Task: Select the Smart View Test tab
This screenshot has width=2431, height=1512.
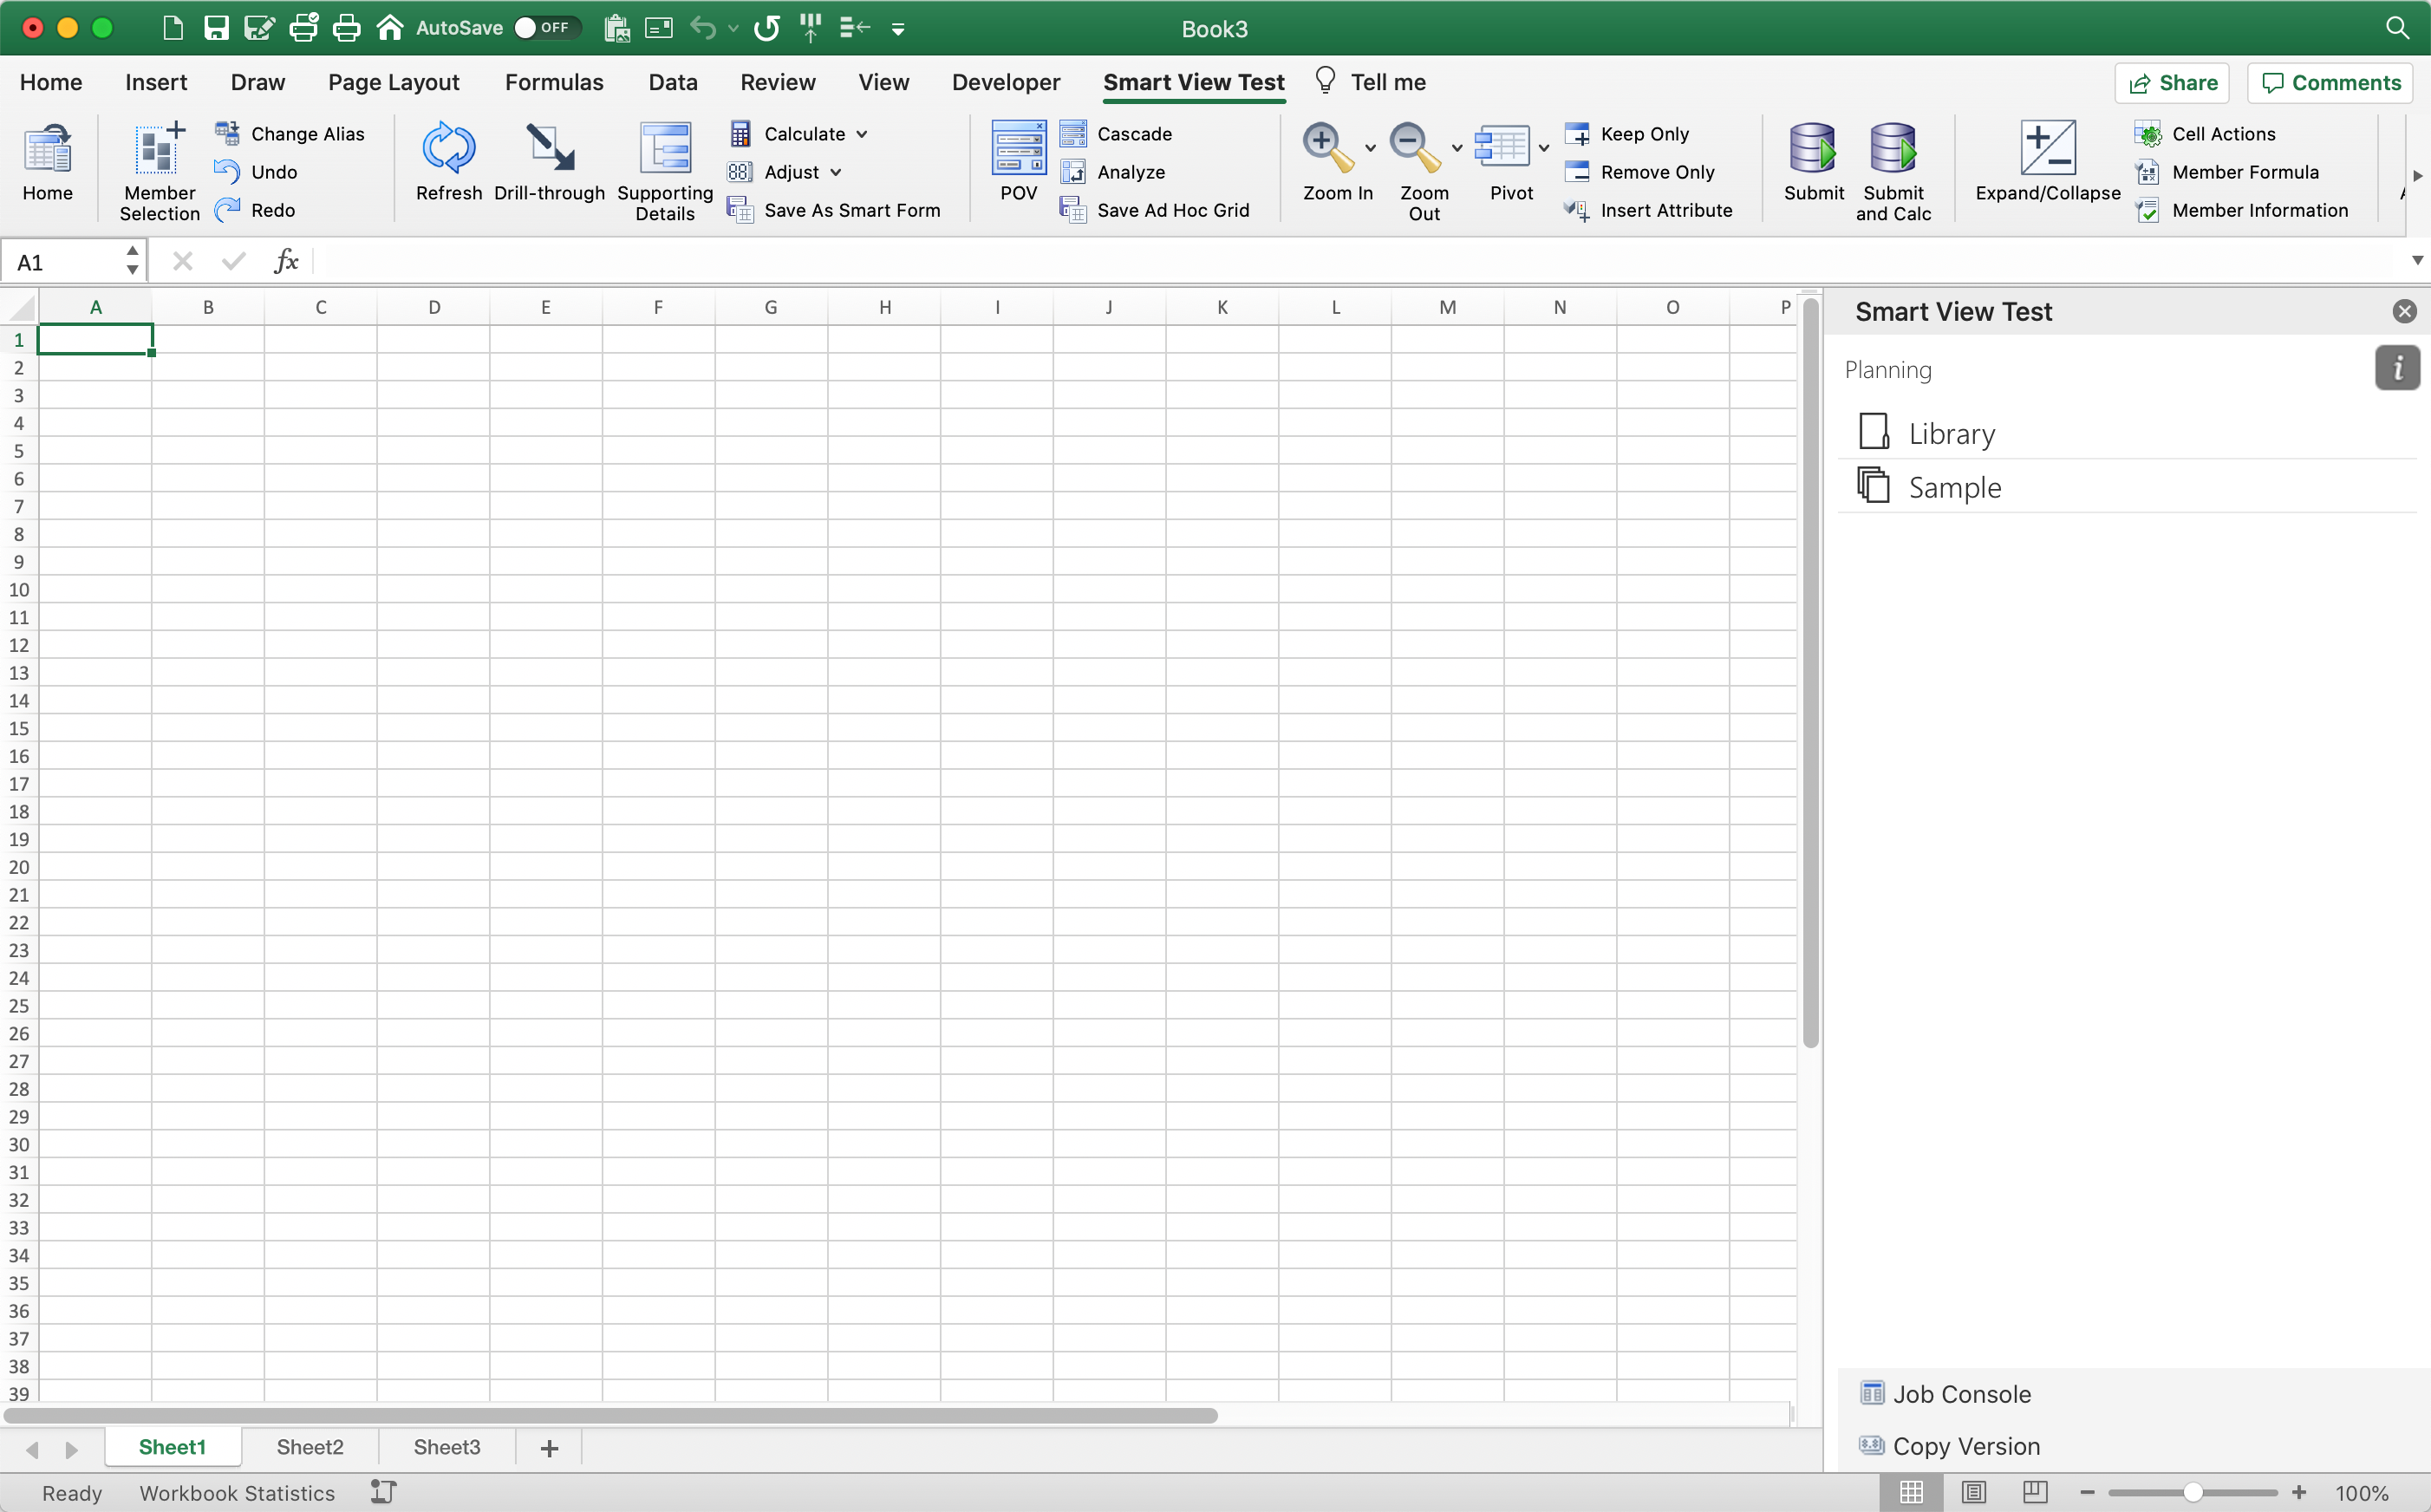Action: [1195, 81]
